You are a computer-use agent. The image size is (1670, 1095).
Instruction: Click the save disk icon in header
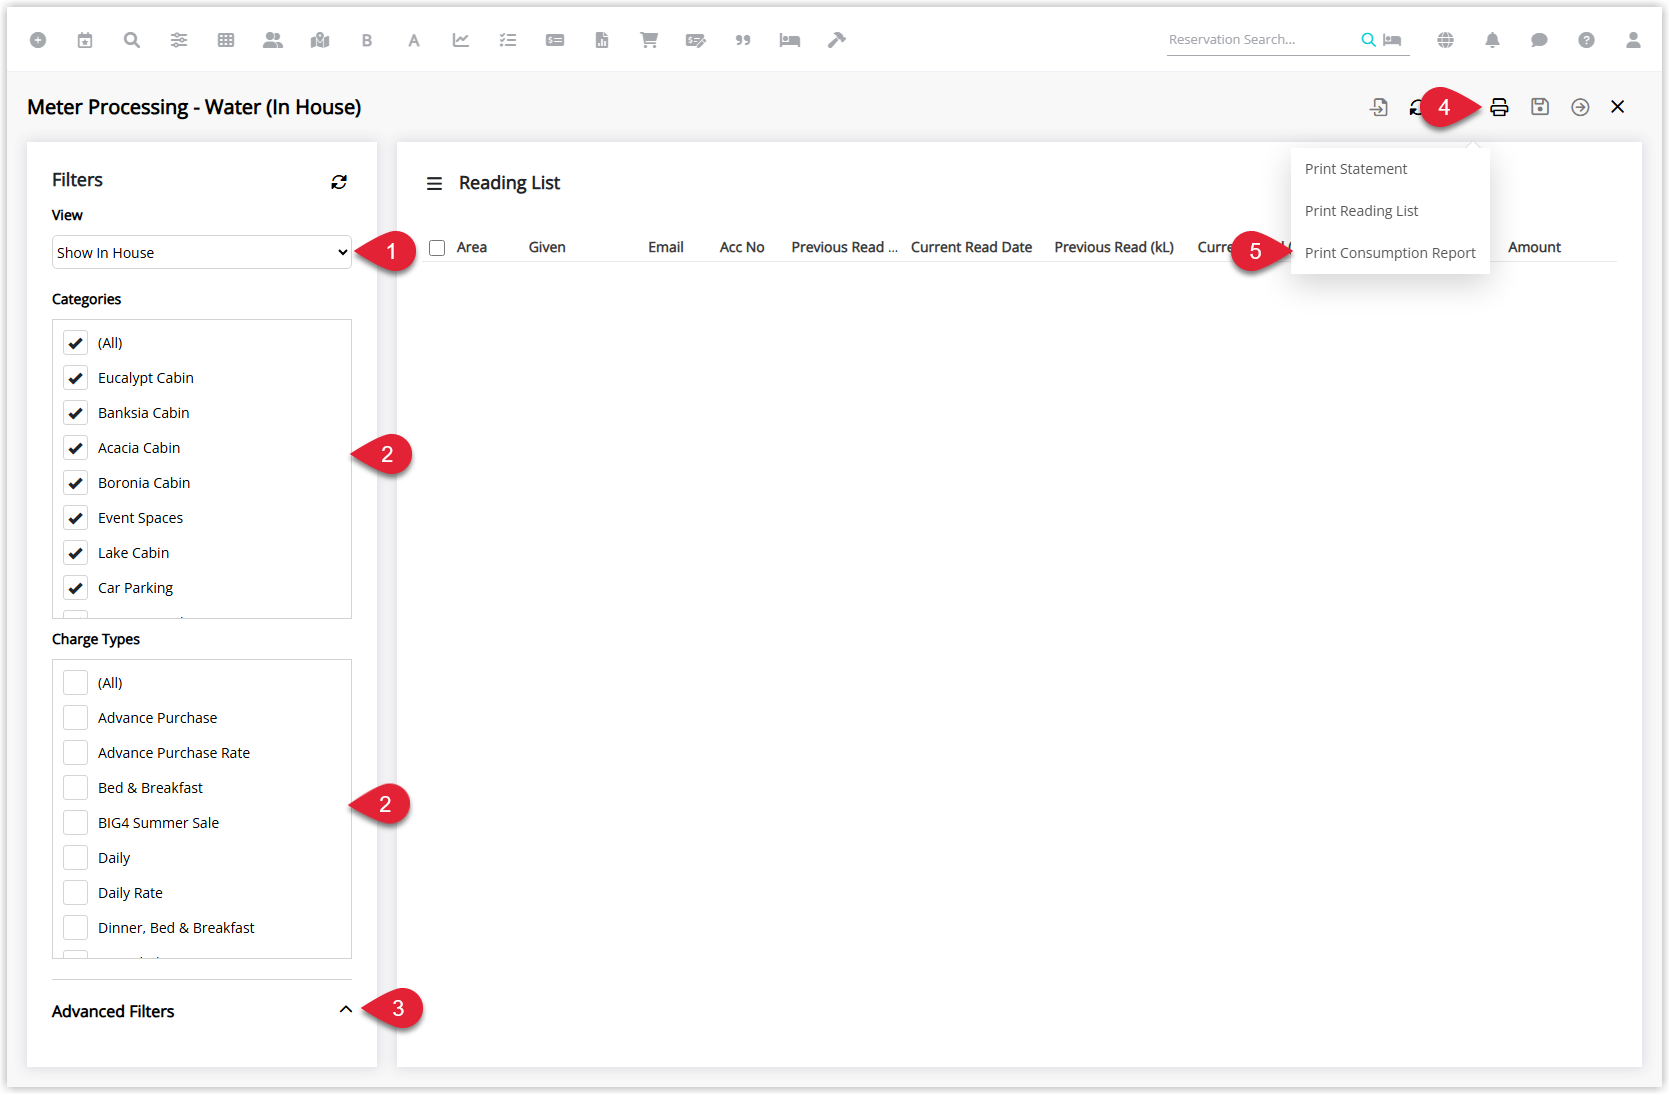pos(1540,107)
